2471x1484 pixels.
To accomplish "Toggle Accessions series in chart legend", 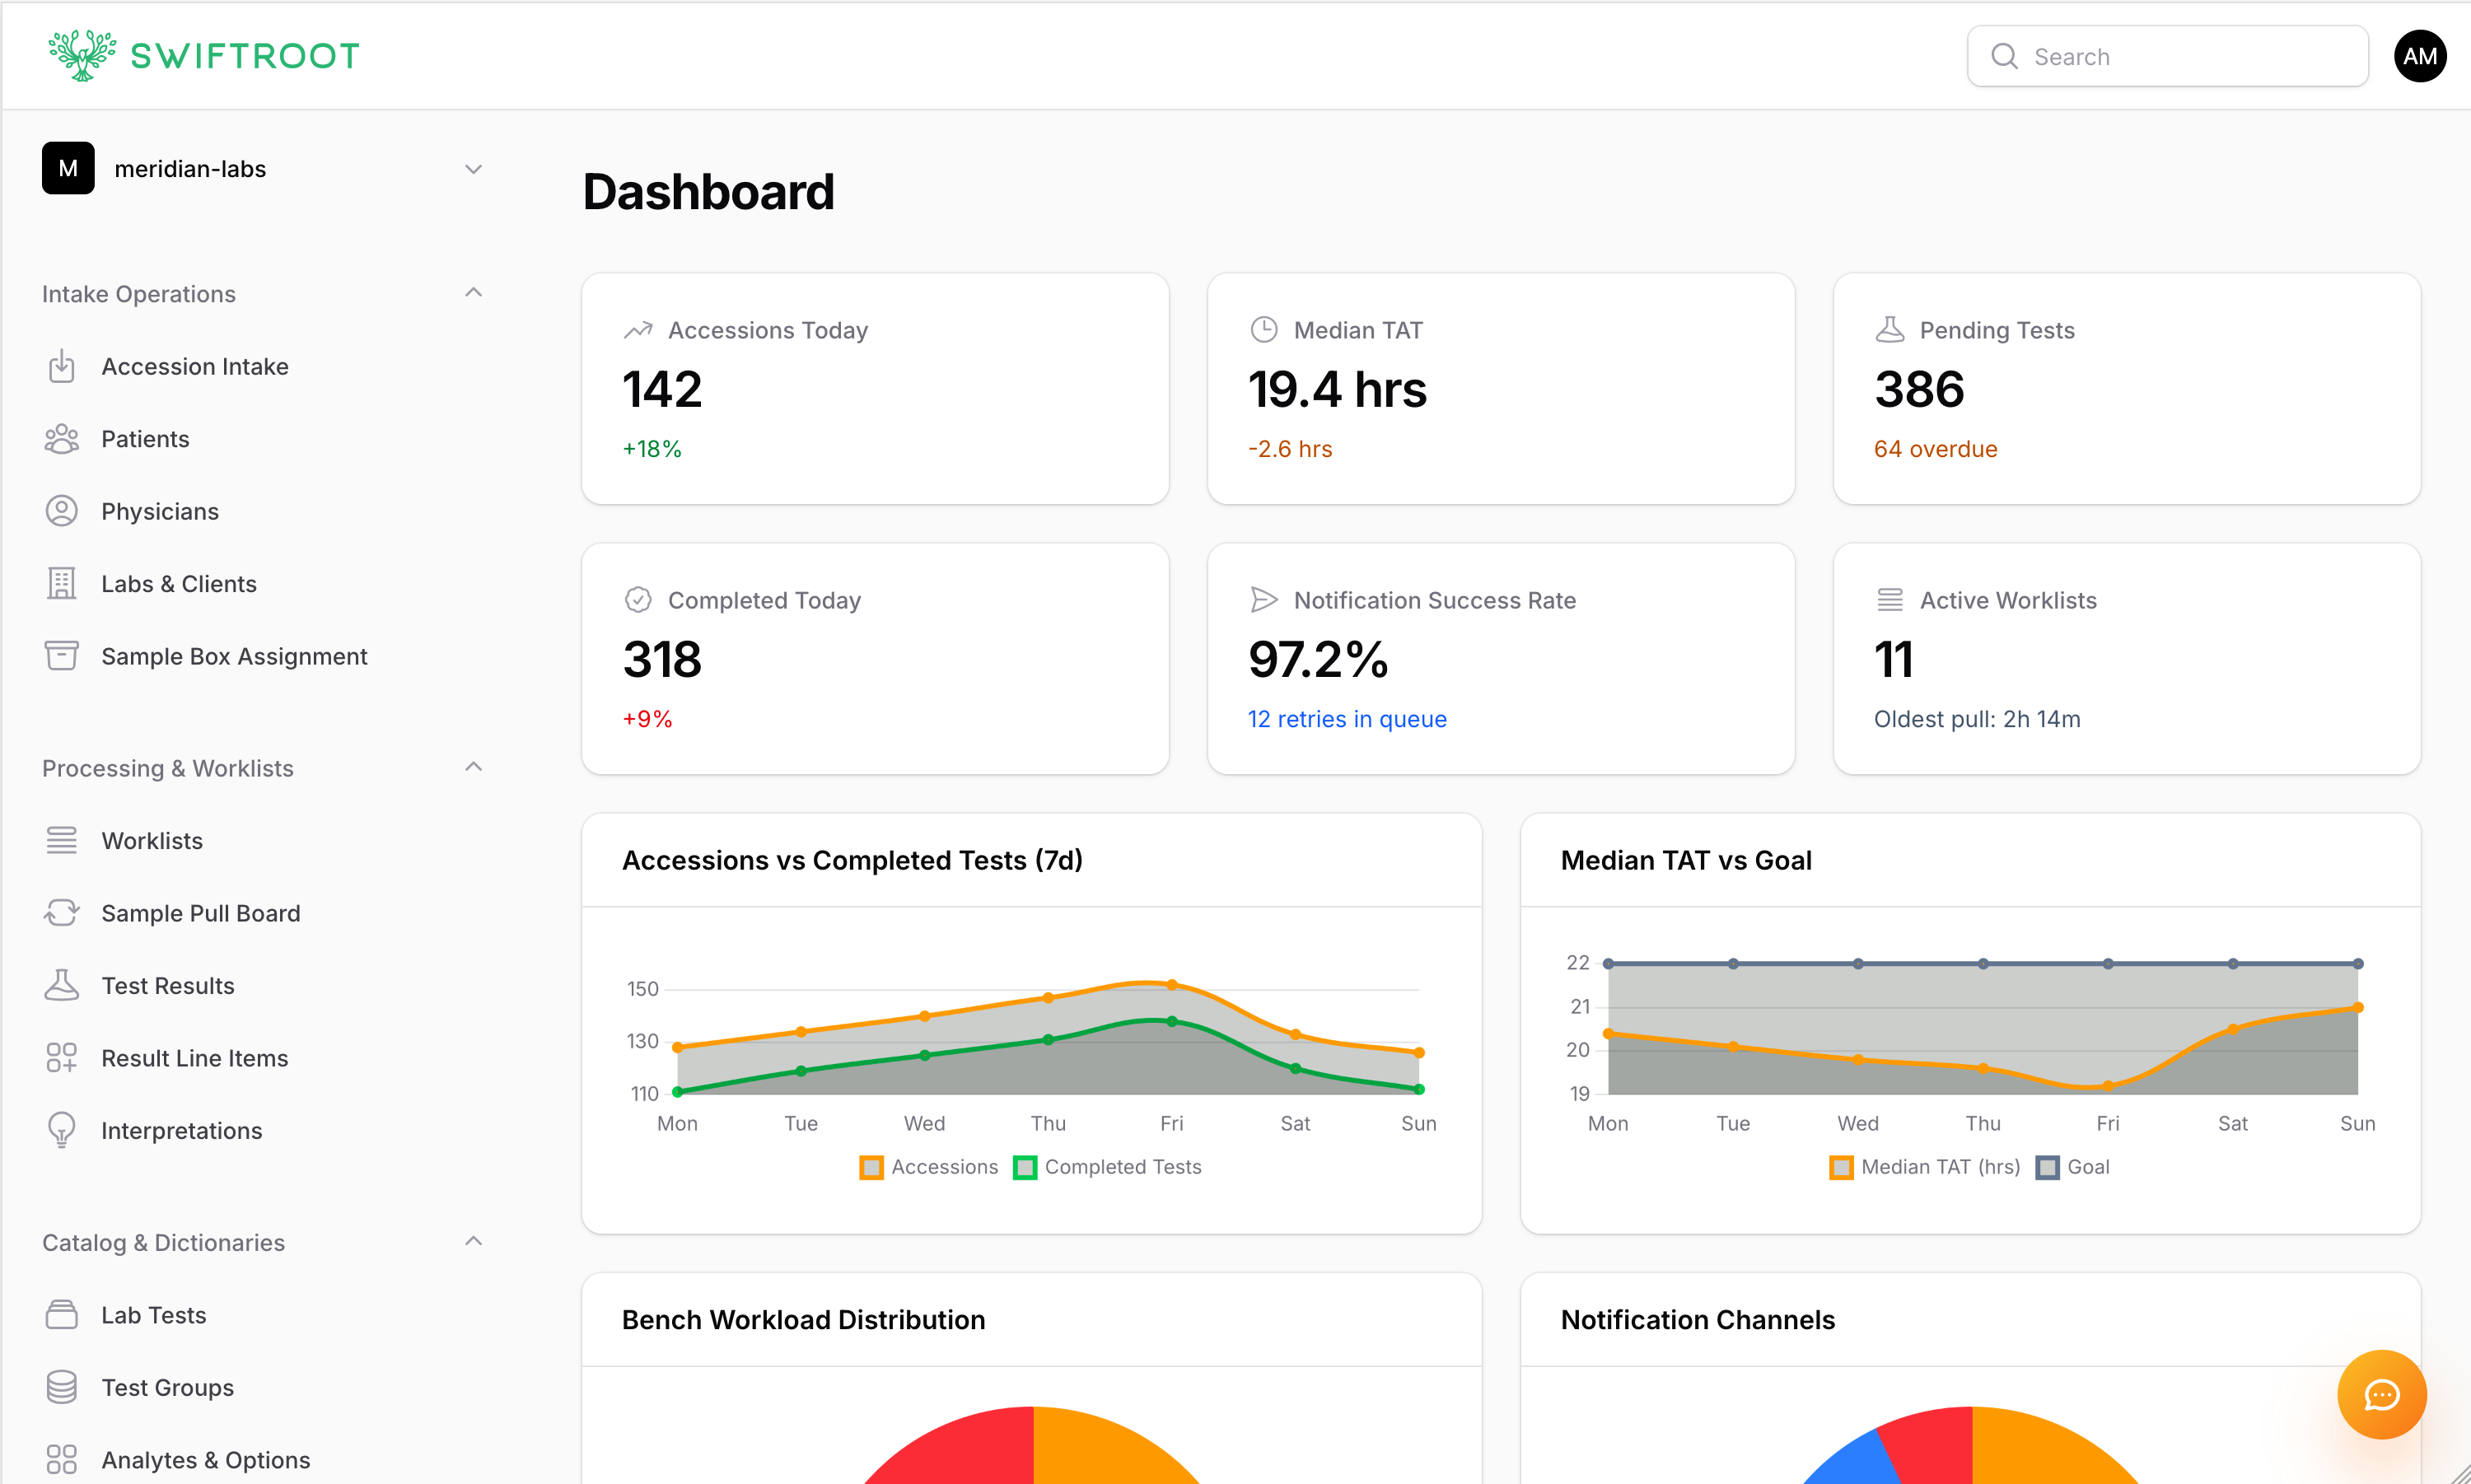I will [929, 1167].
